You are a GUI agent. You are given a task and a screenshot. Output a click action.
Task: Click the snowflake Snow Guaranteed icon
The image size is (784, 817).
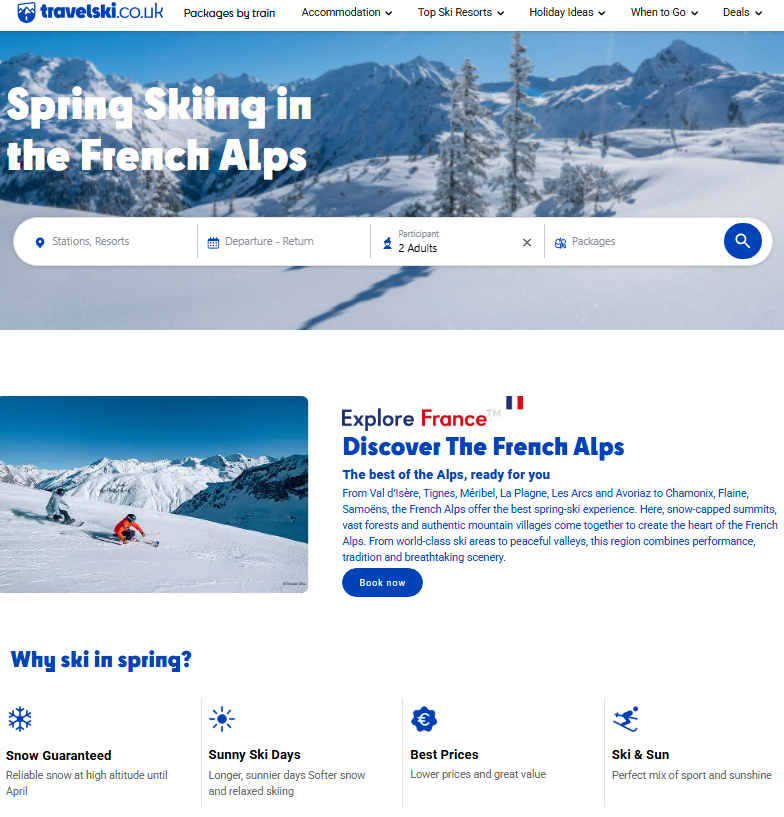tap(20, 718)
